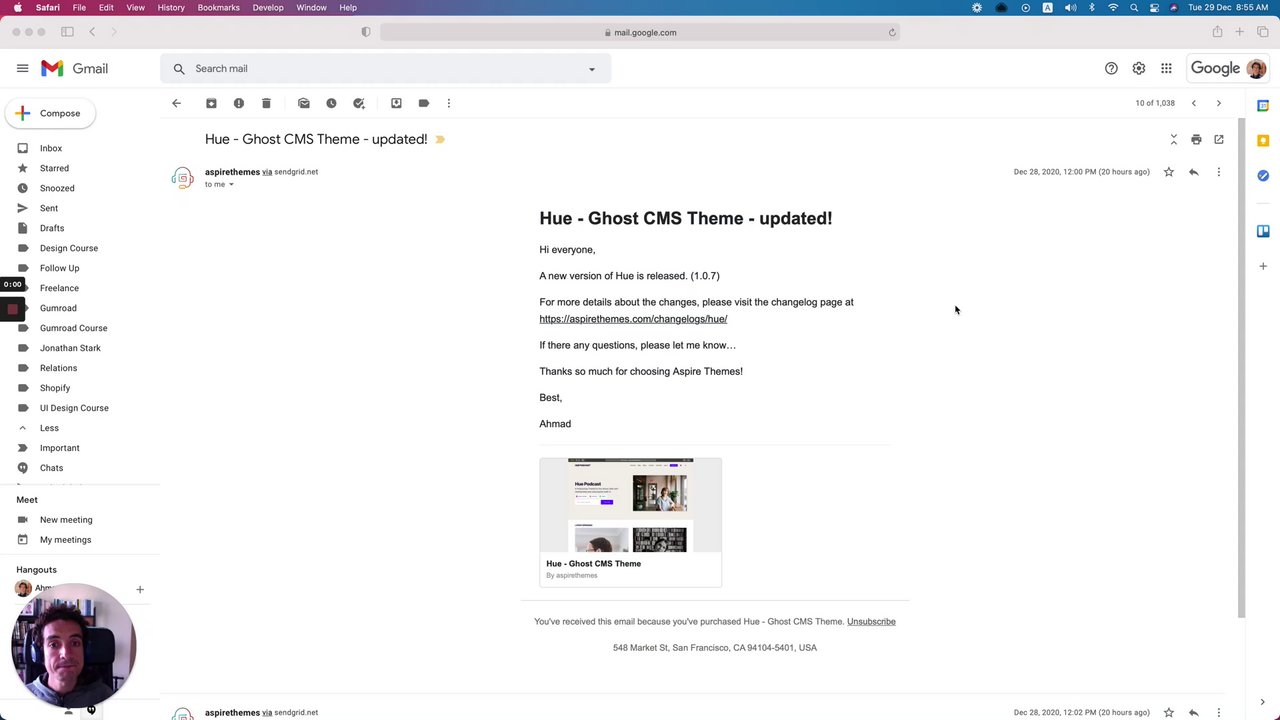This screenshot has width=1280, height=720.
Task: Click the Search mail field
Action: click(385, 69)
